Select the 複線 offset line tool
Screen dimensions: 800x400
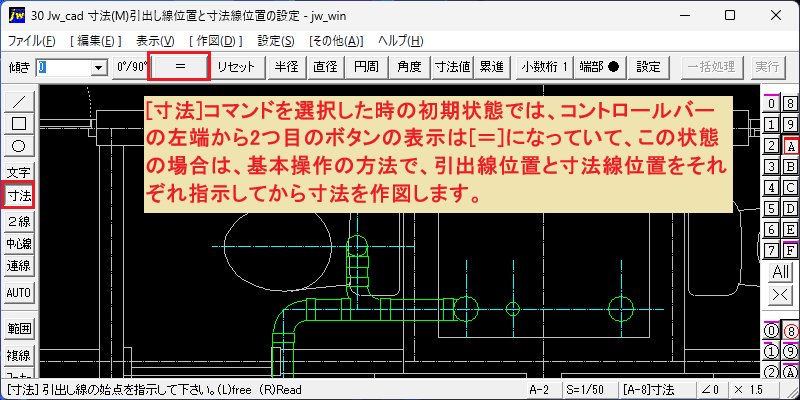[x=19, y=355]
